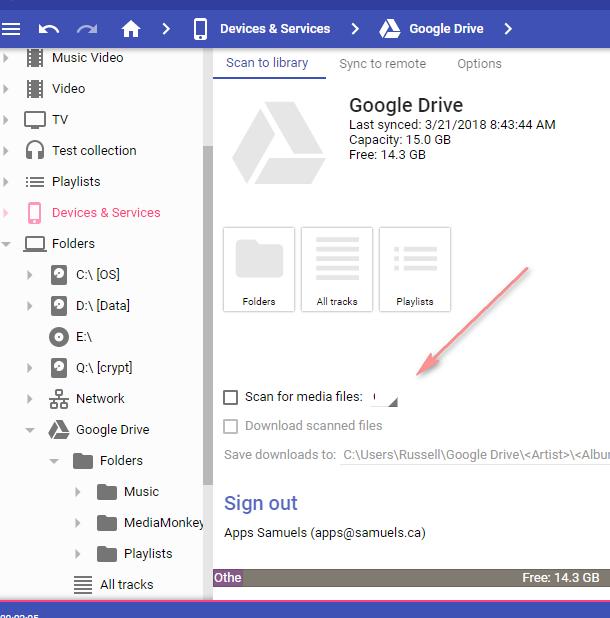Select the Network node icon

click(x=59, y=399)
